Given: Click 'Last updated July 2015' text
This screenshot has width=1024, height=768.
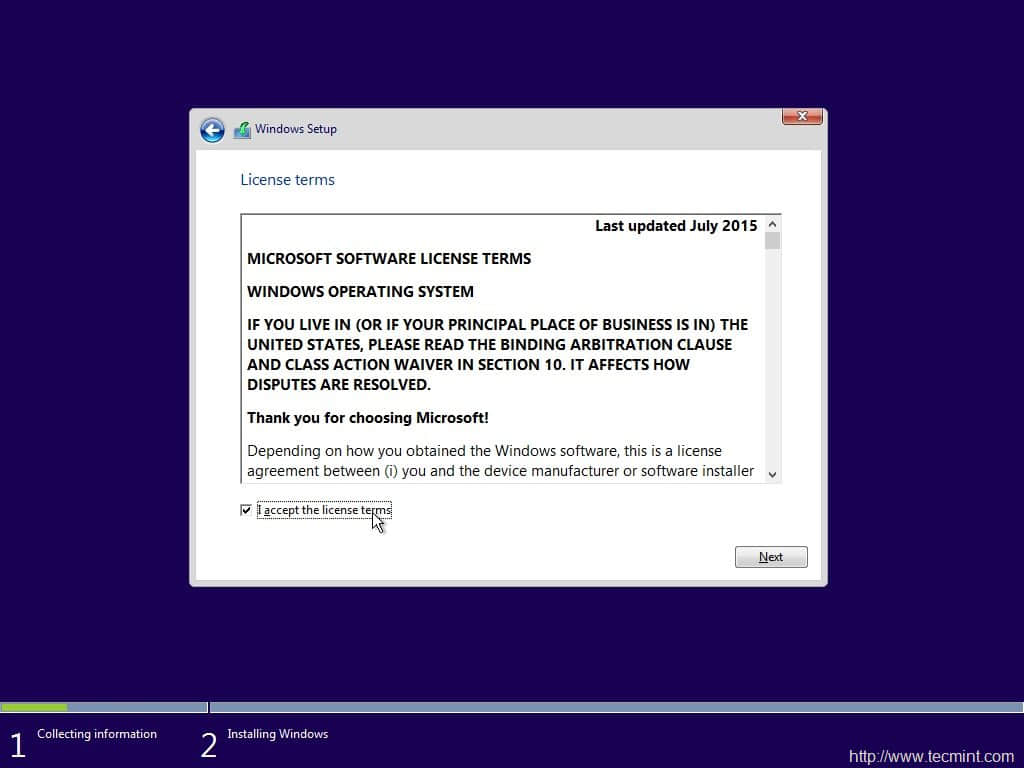Looking at the screenshot, I should [676, 226].
